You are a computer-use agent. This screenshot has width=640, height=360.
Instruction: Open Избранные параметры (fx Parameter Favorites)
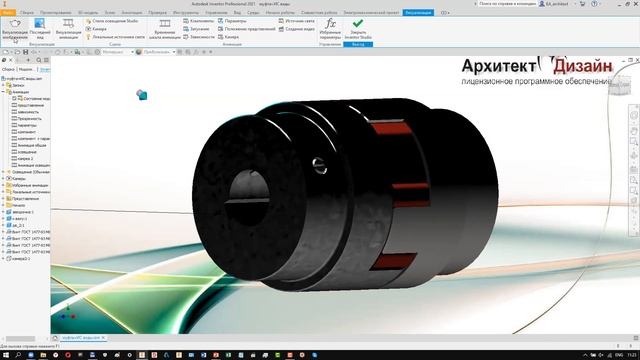330,29
